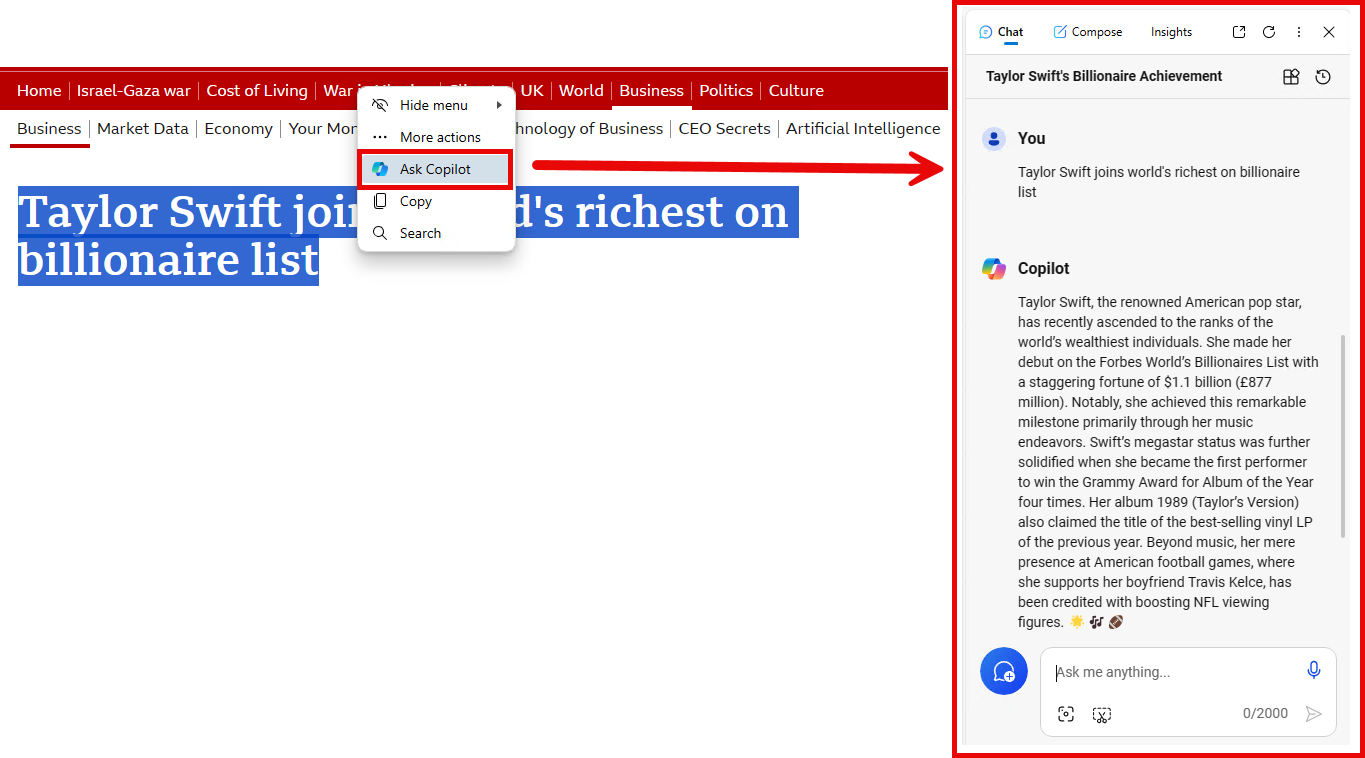Click the add image/visual search icon
1365x758 pixels.
point(1066,714)
